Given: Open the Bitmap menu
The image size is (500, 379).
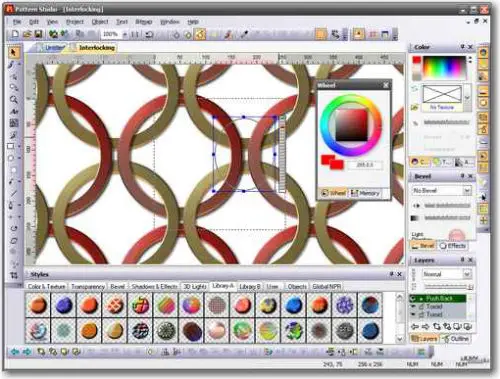Looking at the screenshot, I should tap(144, 22).
